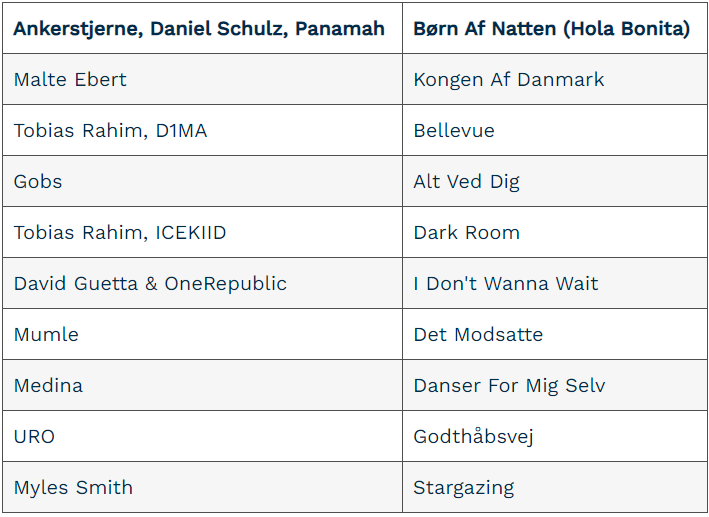This screenshot has width=709, height=517.
Task: Select David Guetta & OneRepublic cell
Action: point(202,284)
